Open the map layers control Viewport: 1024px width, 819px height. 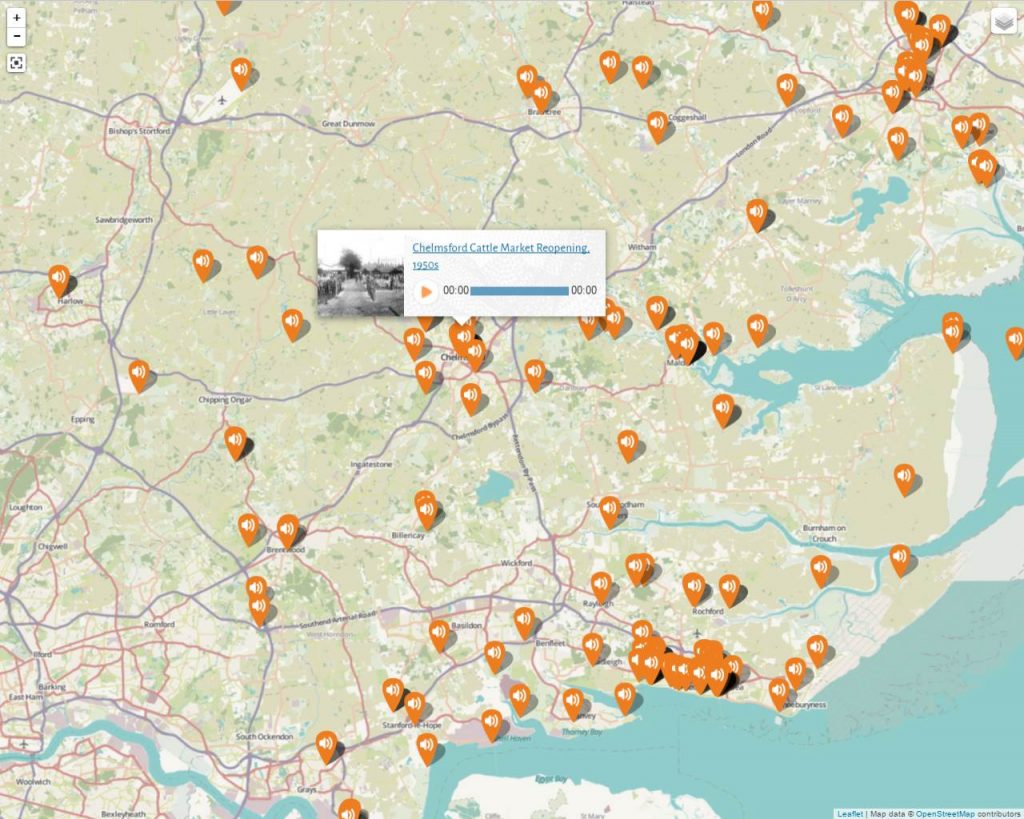coord(1003,22)
